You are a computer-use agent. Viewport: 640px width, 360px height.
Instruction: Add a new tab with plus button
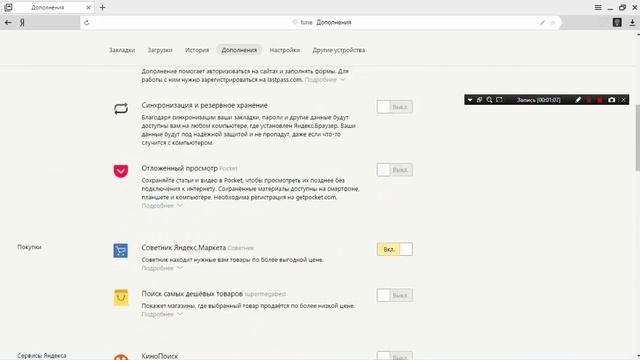click(x=102, y=7)
